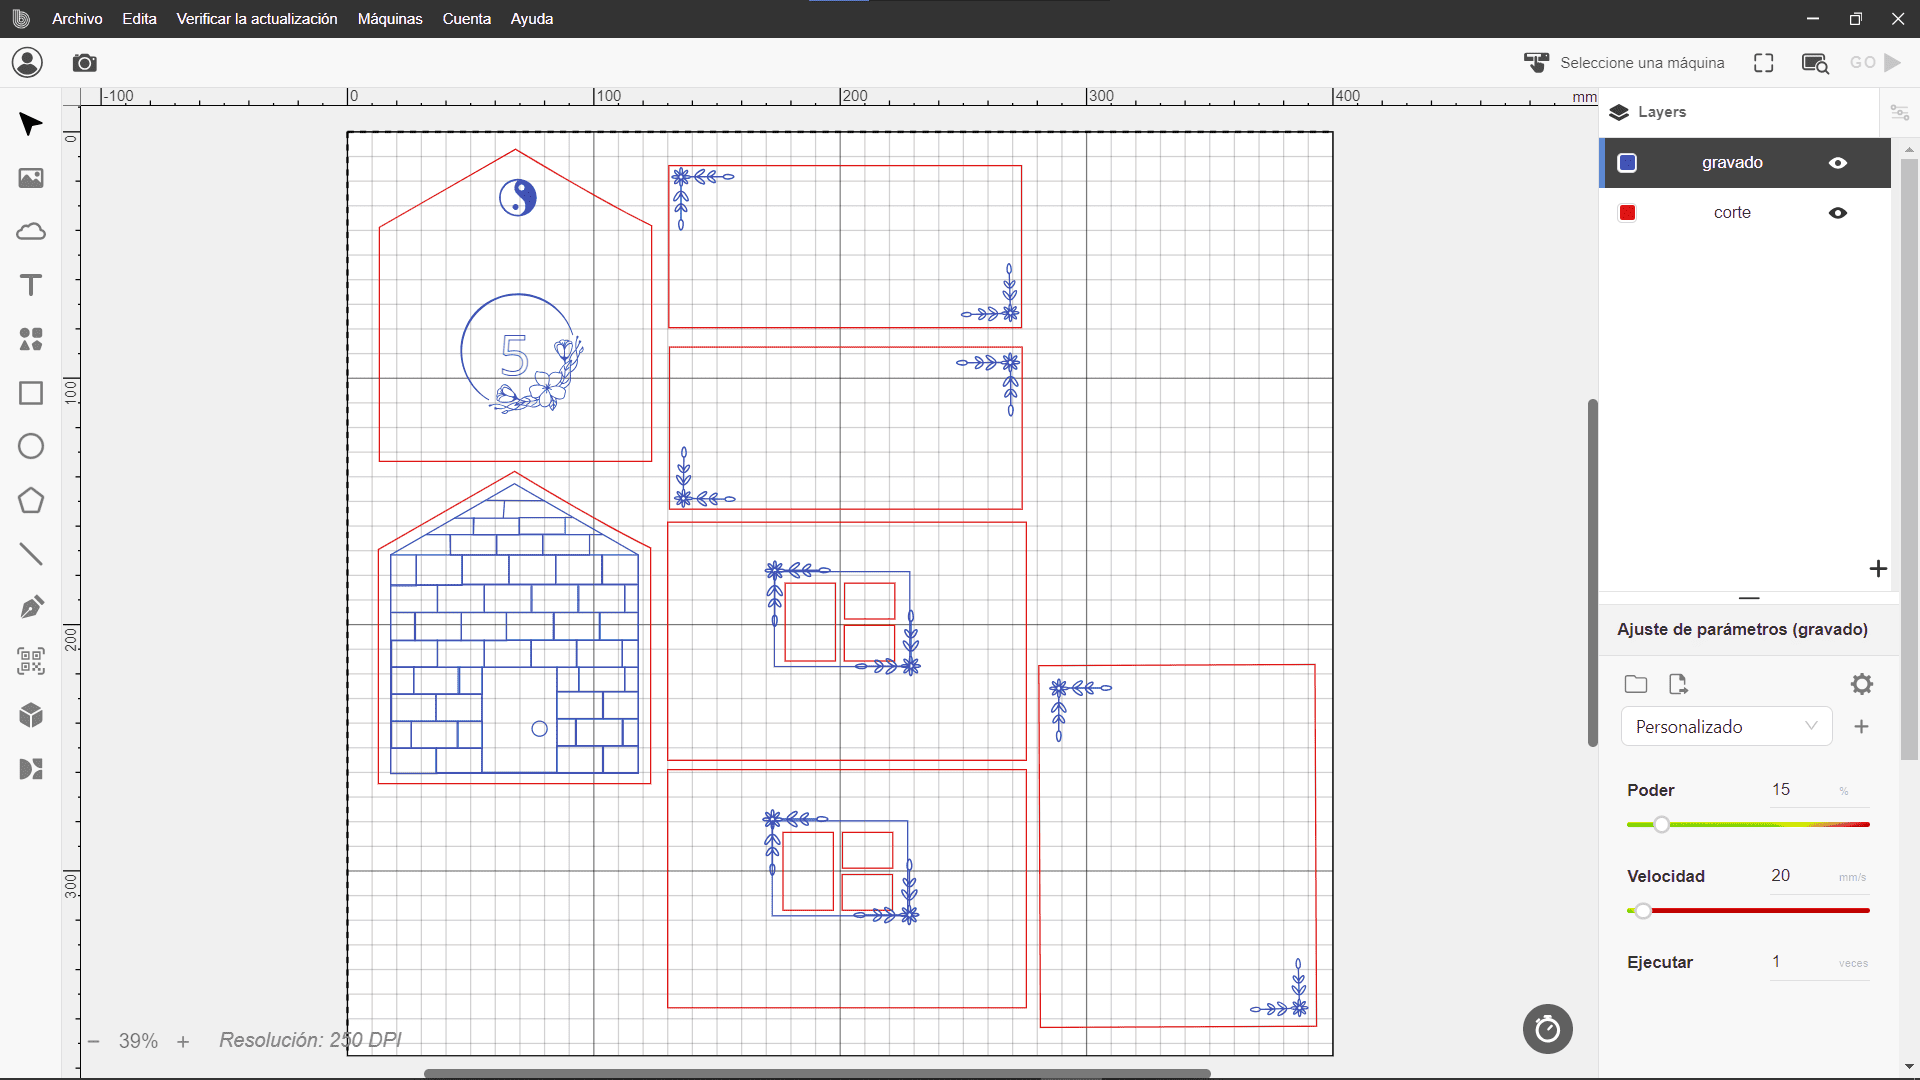This screenshot has height=1080, width=1920.
Task: Open the QR code tool
Action: click(x=31, y=661)
